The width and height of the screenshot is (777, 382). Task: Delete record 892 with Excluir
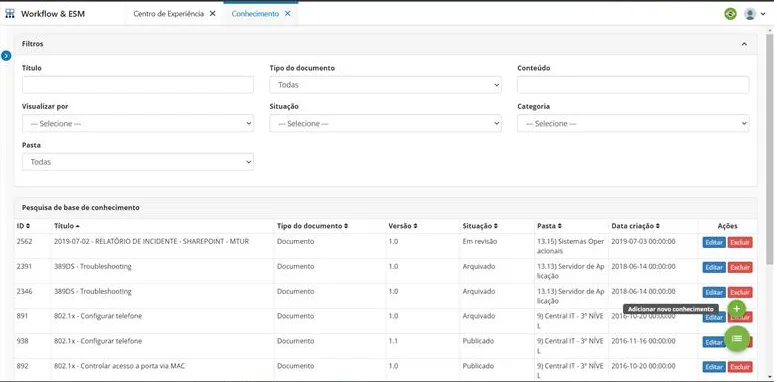click(x=740, y=367)
